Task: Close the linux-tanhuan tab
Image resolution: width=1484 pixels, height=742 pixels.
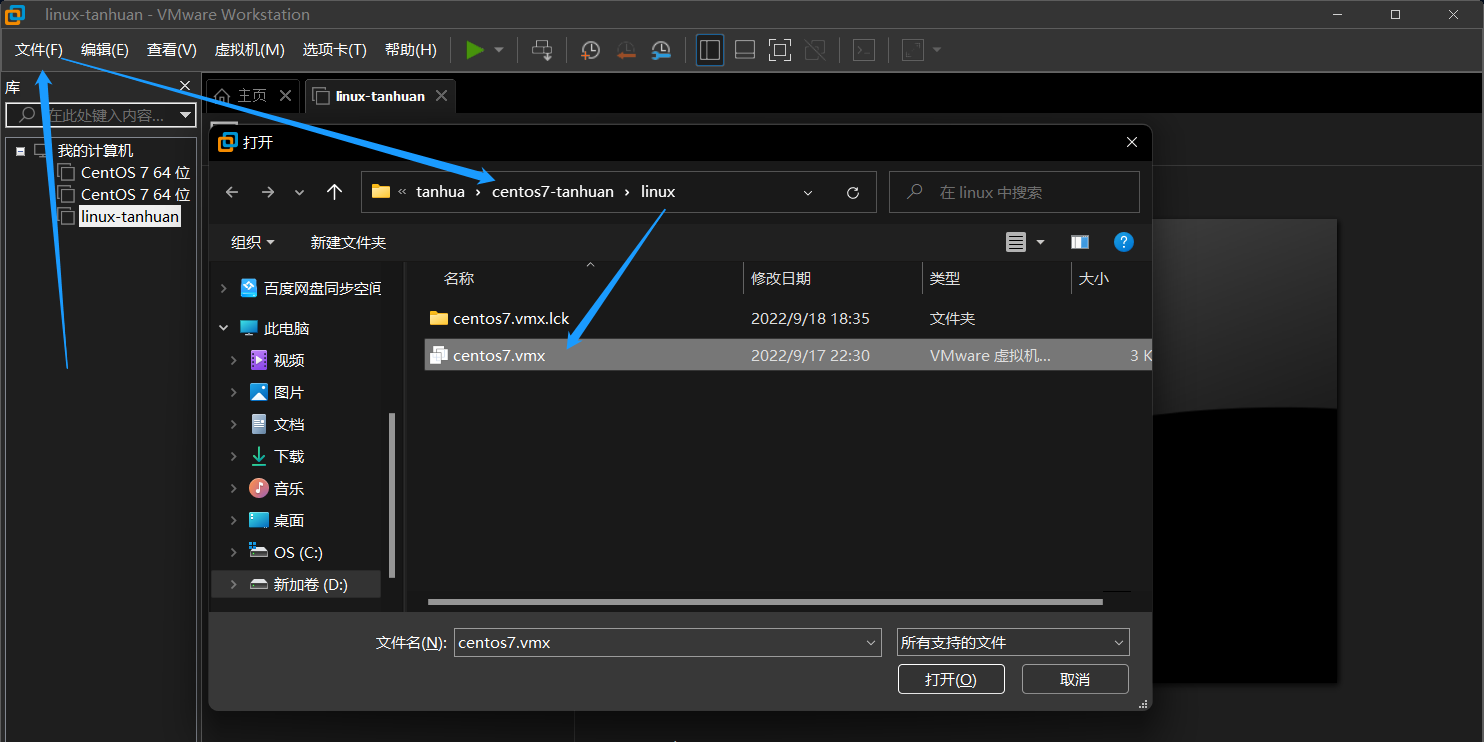Action: click(x=441, y=96)
